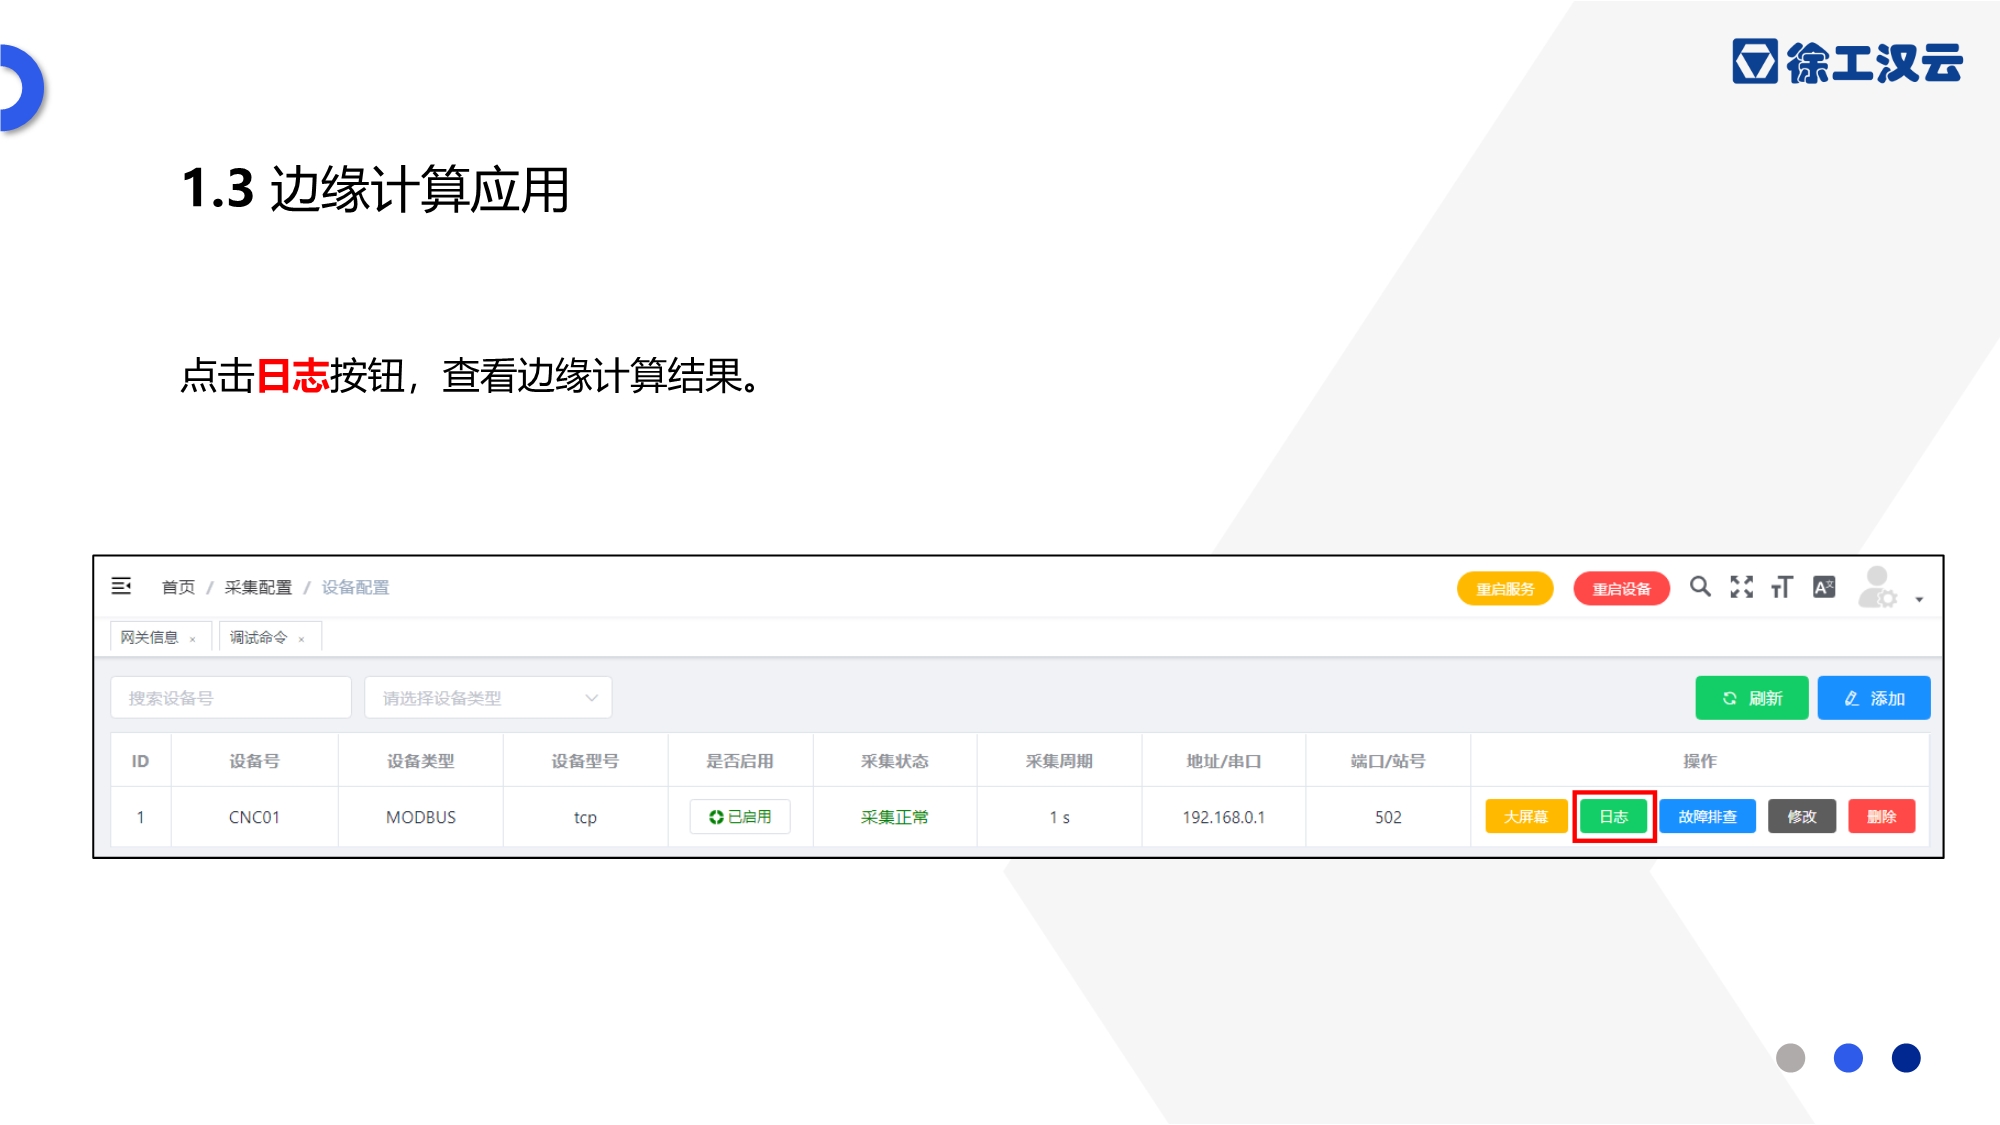The image size is (2000, 1125).
Task: Open the search magnifier icon
Action: (1700, 586)
